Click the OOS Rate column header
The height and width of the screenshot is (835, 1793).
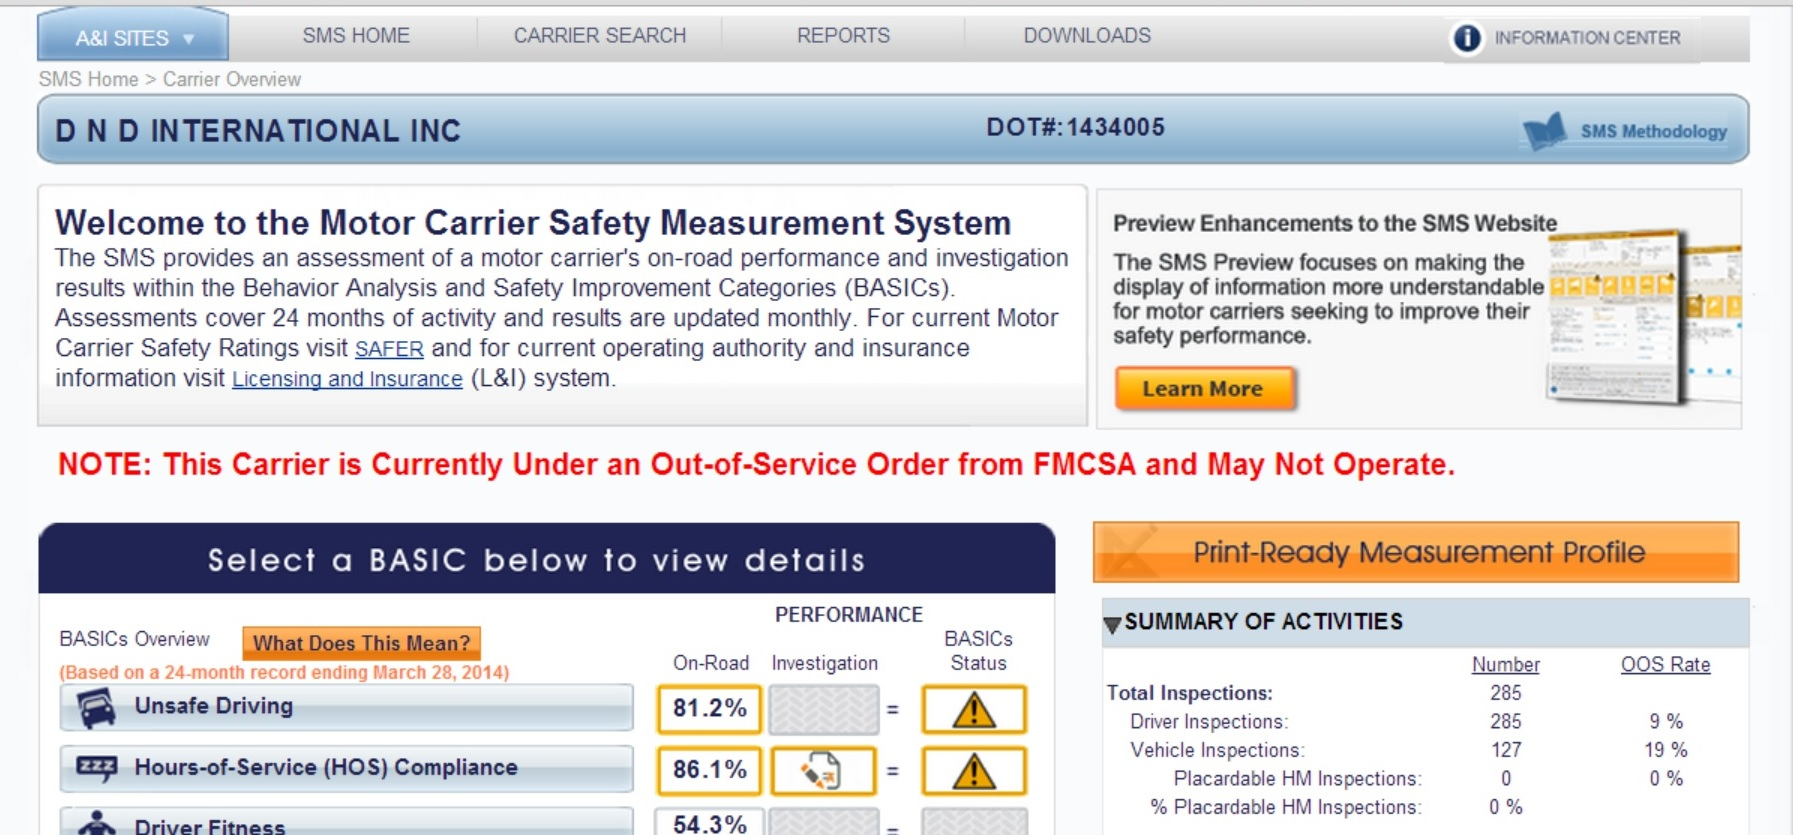point(1665,665)
